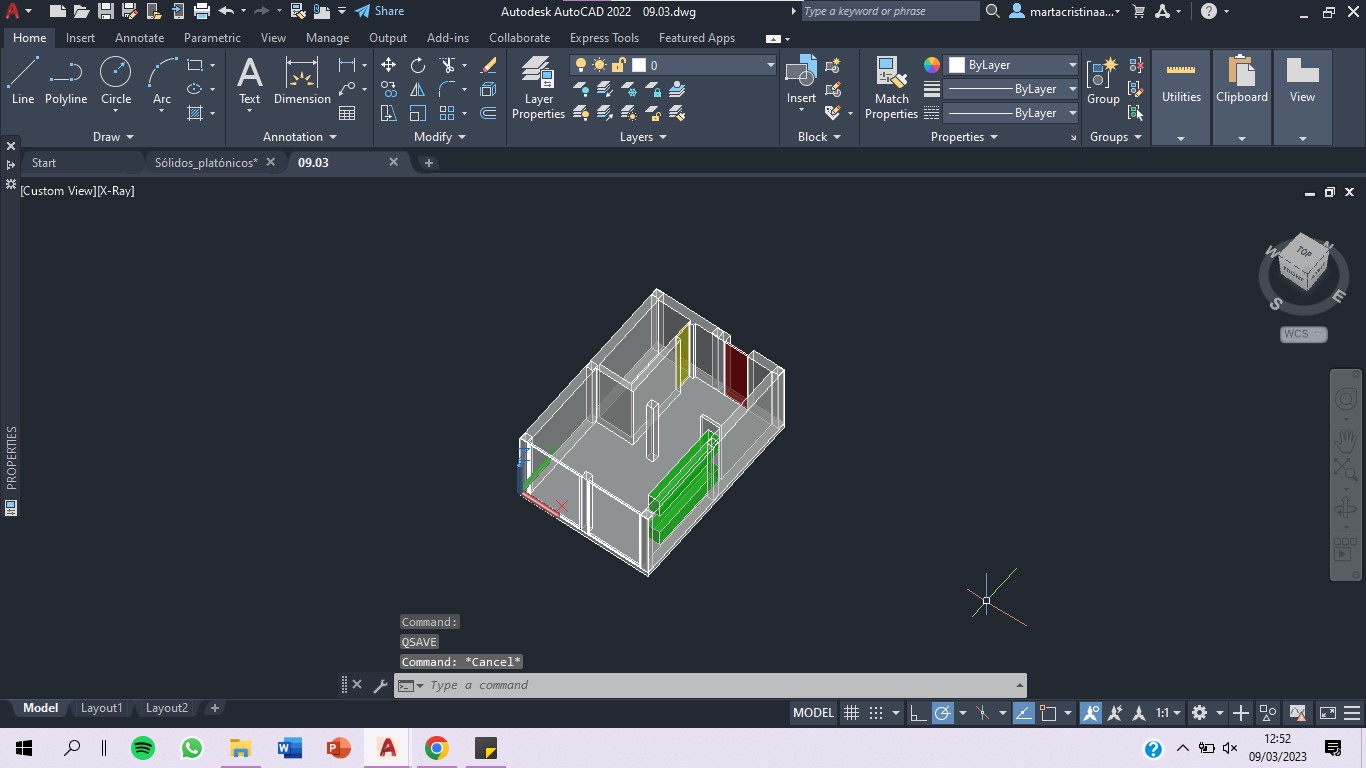This screenshot has width=1366, height=768.
Task: Open the annotation scale 1:1 dropdown
Action: pos(1169,713)
